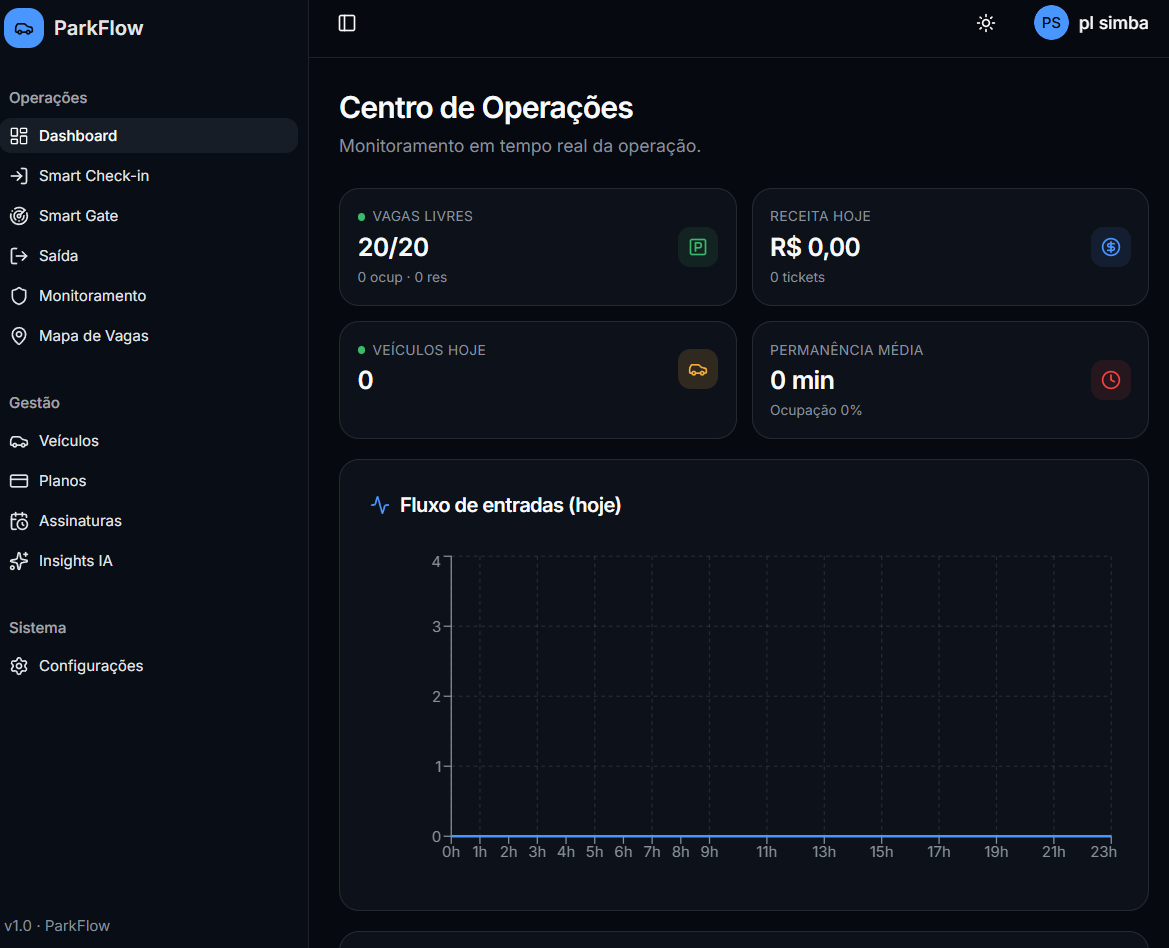
Task: Click the green parking P icon
Action: (x=698, y=247)
